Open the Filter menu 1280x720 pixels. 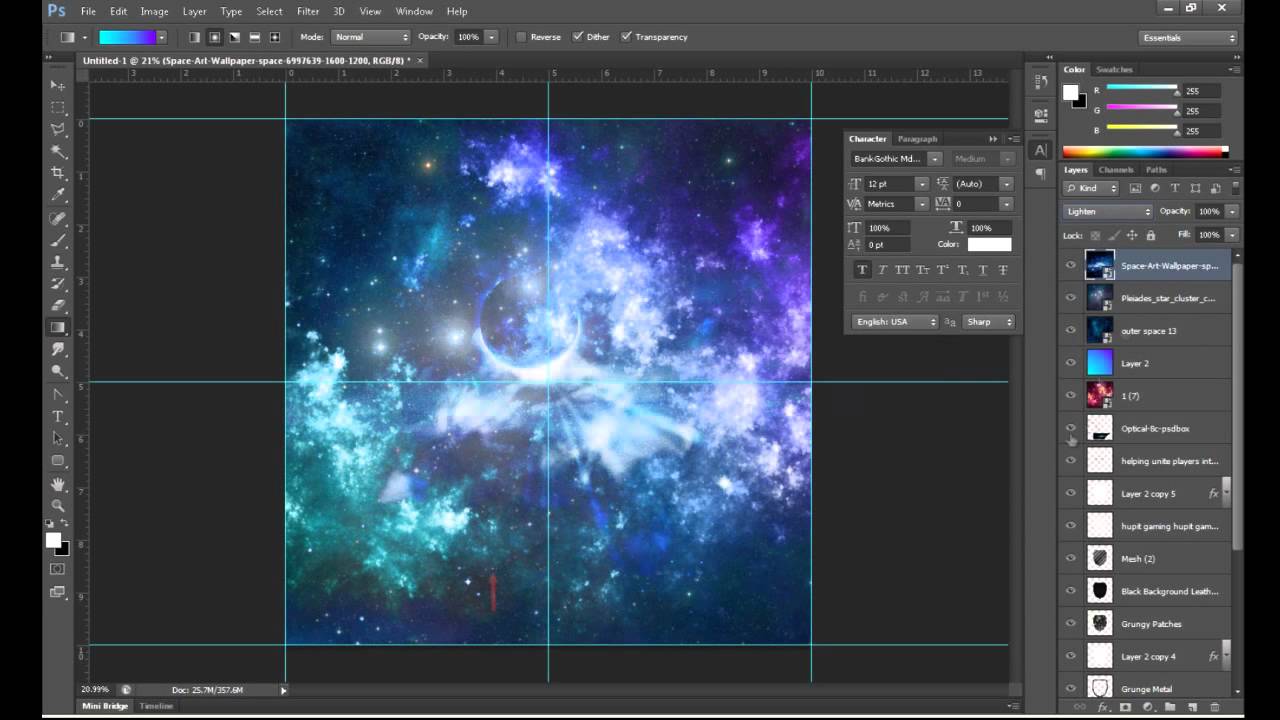pos(308,11)
